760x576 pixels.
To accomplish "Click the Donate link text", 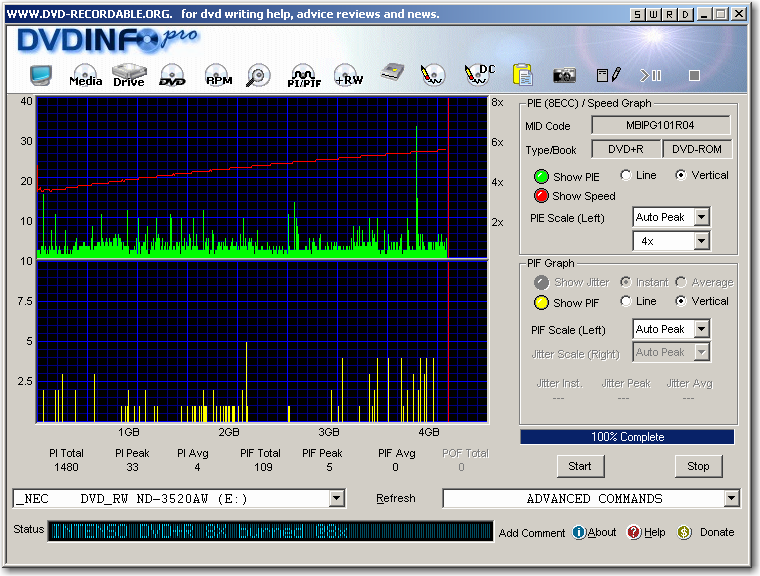I will tap(717, 532).
